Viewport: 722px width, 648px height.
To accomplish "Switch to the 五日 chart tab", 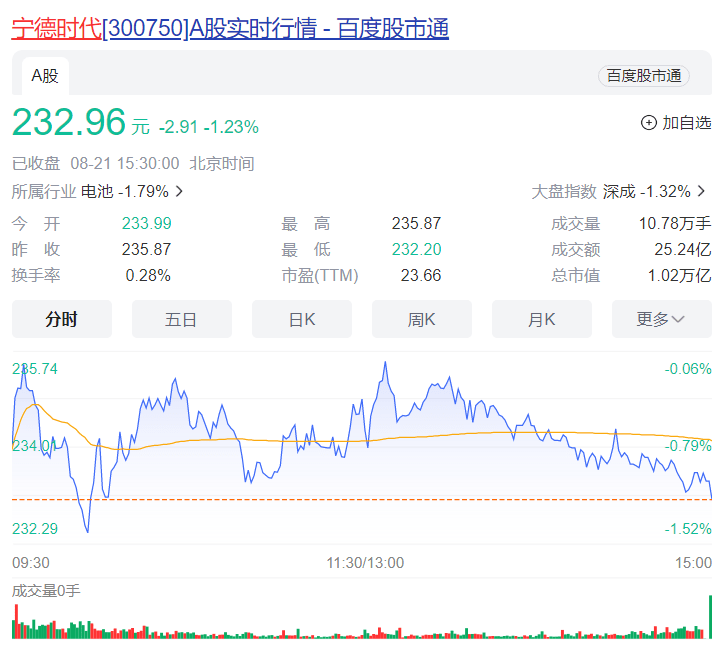I will coord(181,320).
